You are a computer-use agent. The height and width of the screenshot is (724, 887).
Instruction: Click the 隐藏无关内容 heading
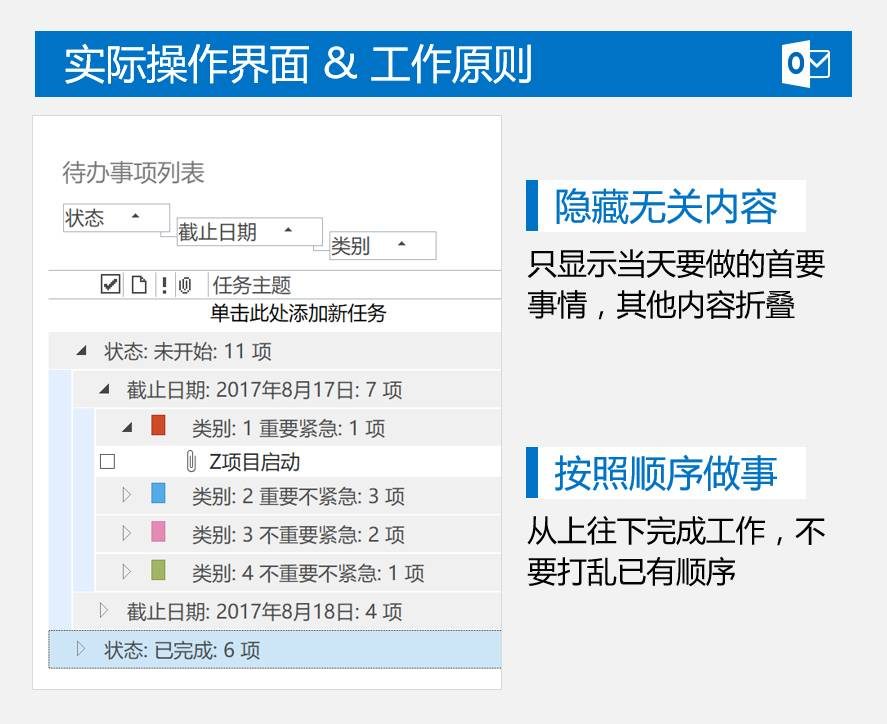[666, 206]
